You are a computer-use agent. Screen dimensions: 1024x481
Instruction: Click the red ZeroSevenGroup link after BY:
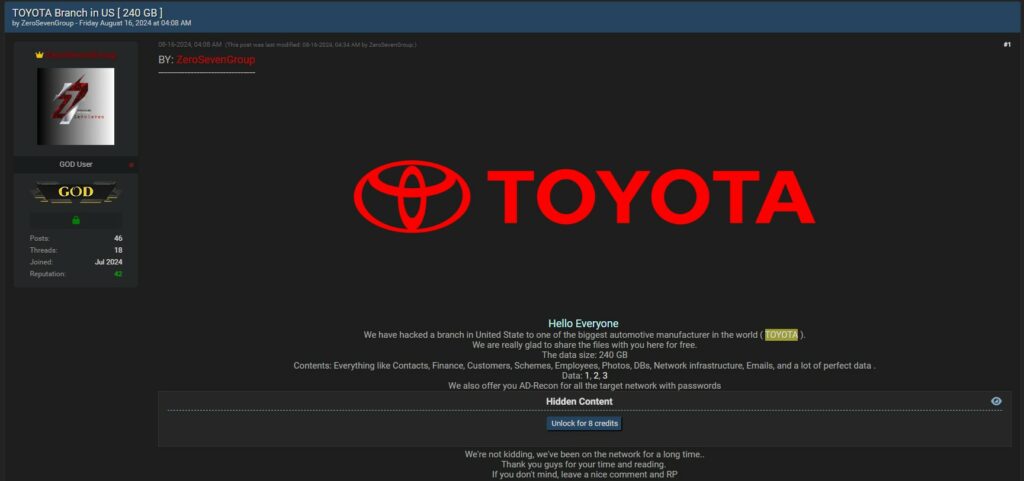click(215, 60)
